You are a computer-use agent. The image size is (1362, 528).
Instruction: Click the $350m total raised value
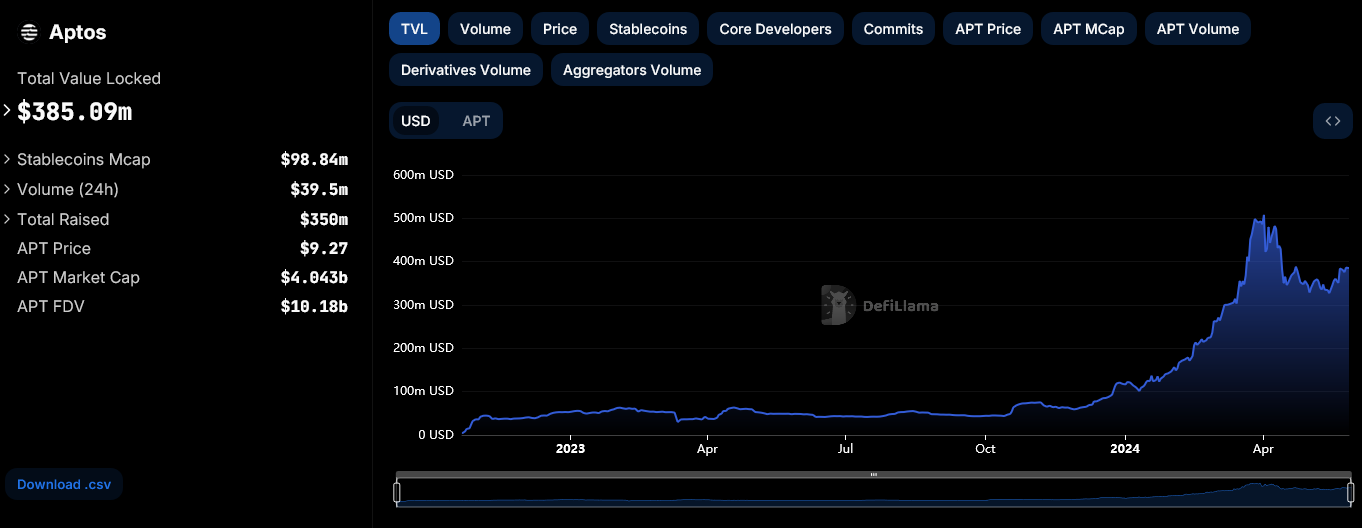[324, 219]
